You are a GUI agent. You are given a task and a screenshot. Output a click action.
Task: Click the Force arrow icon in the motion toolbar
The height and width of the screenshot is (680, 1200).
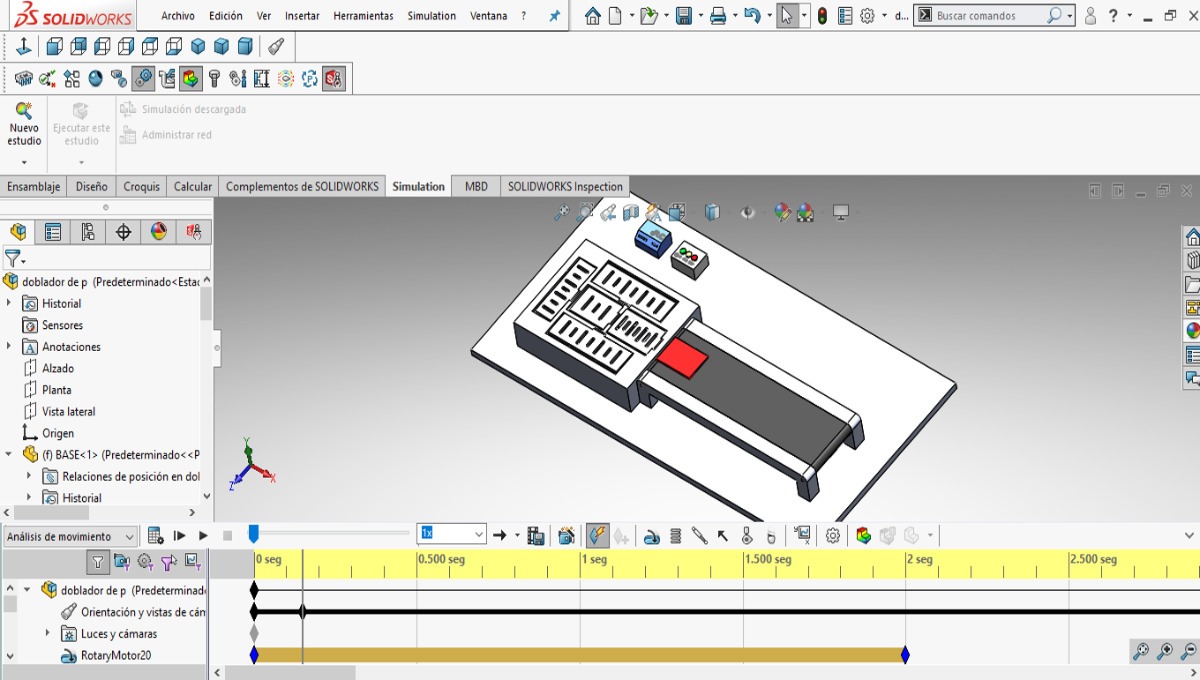click(724, 536)
